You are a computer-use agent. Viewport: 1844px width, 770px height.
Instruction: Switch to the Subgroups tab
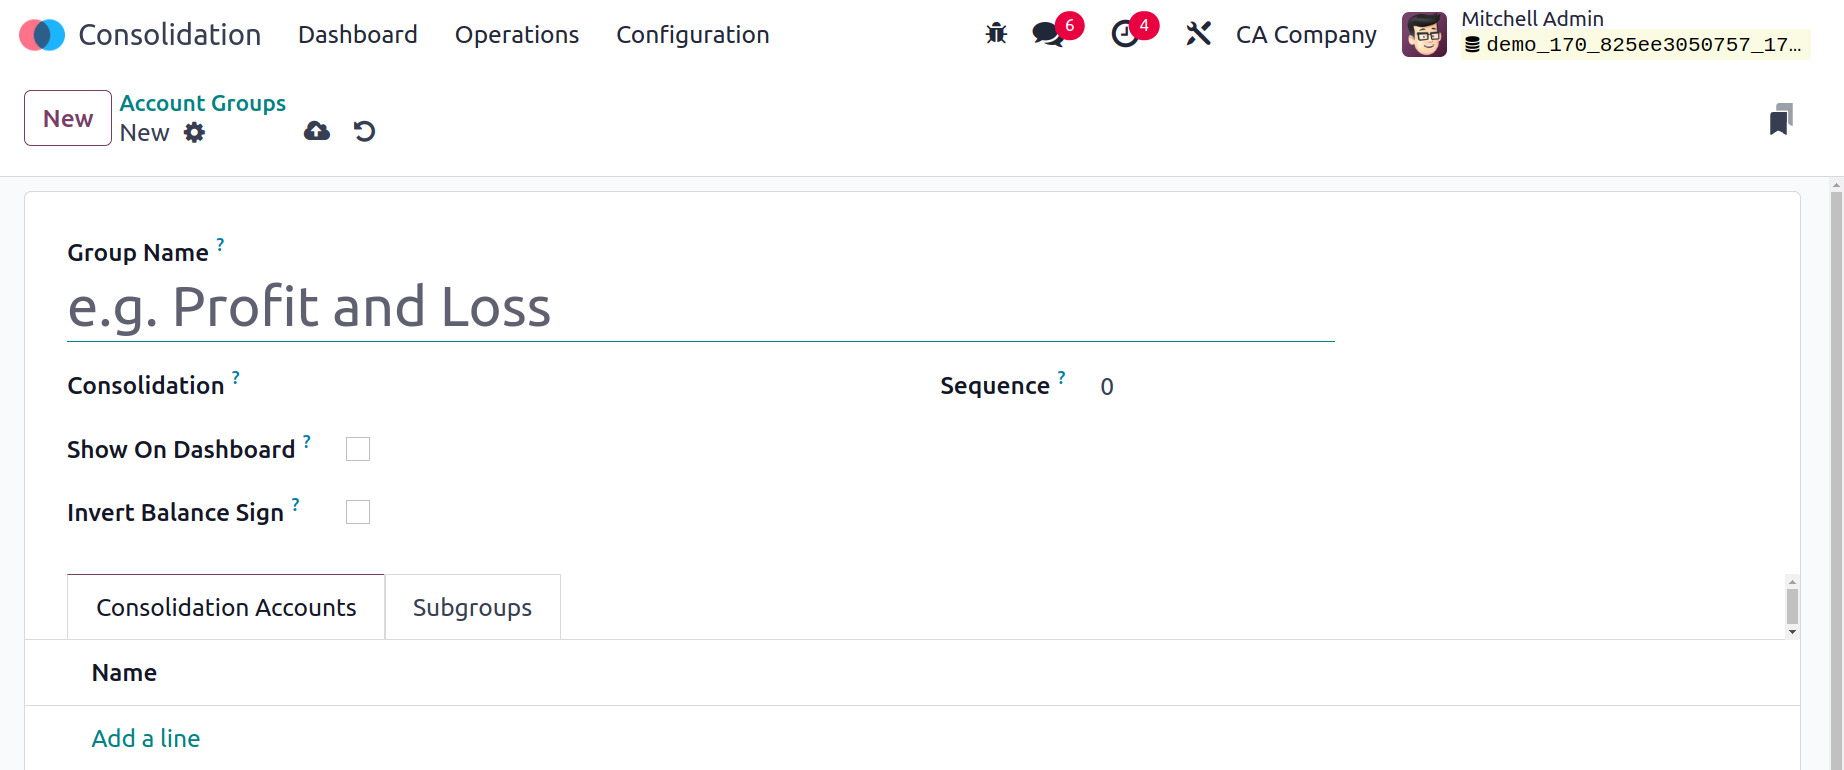point(472,607)
